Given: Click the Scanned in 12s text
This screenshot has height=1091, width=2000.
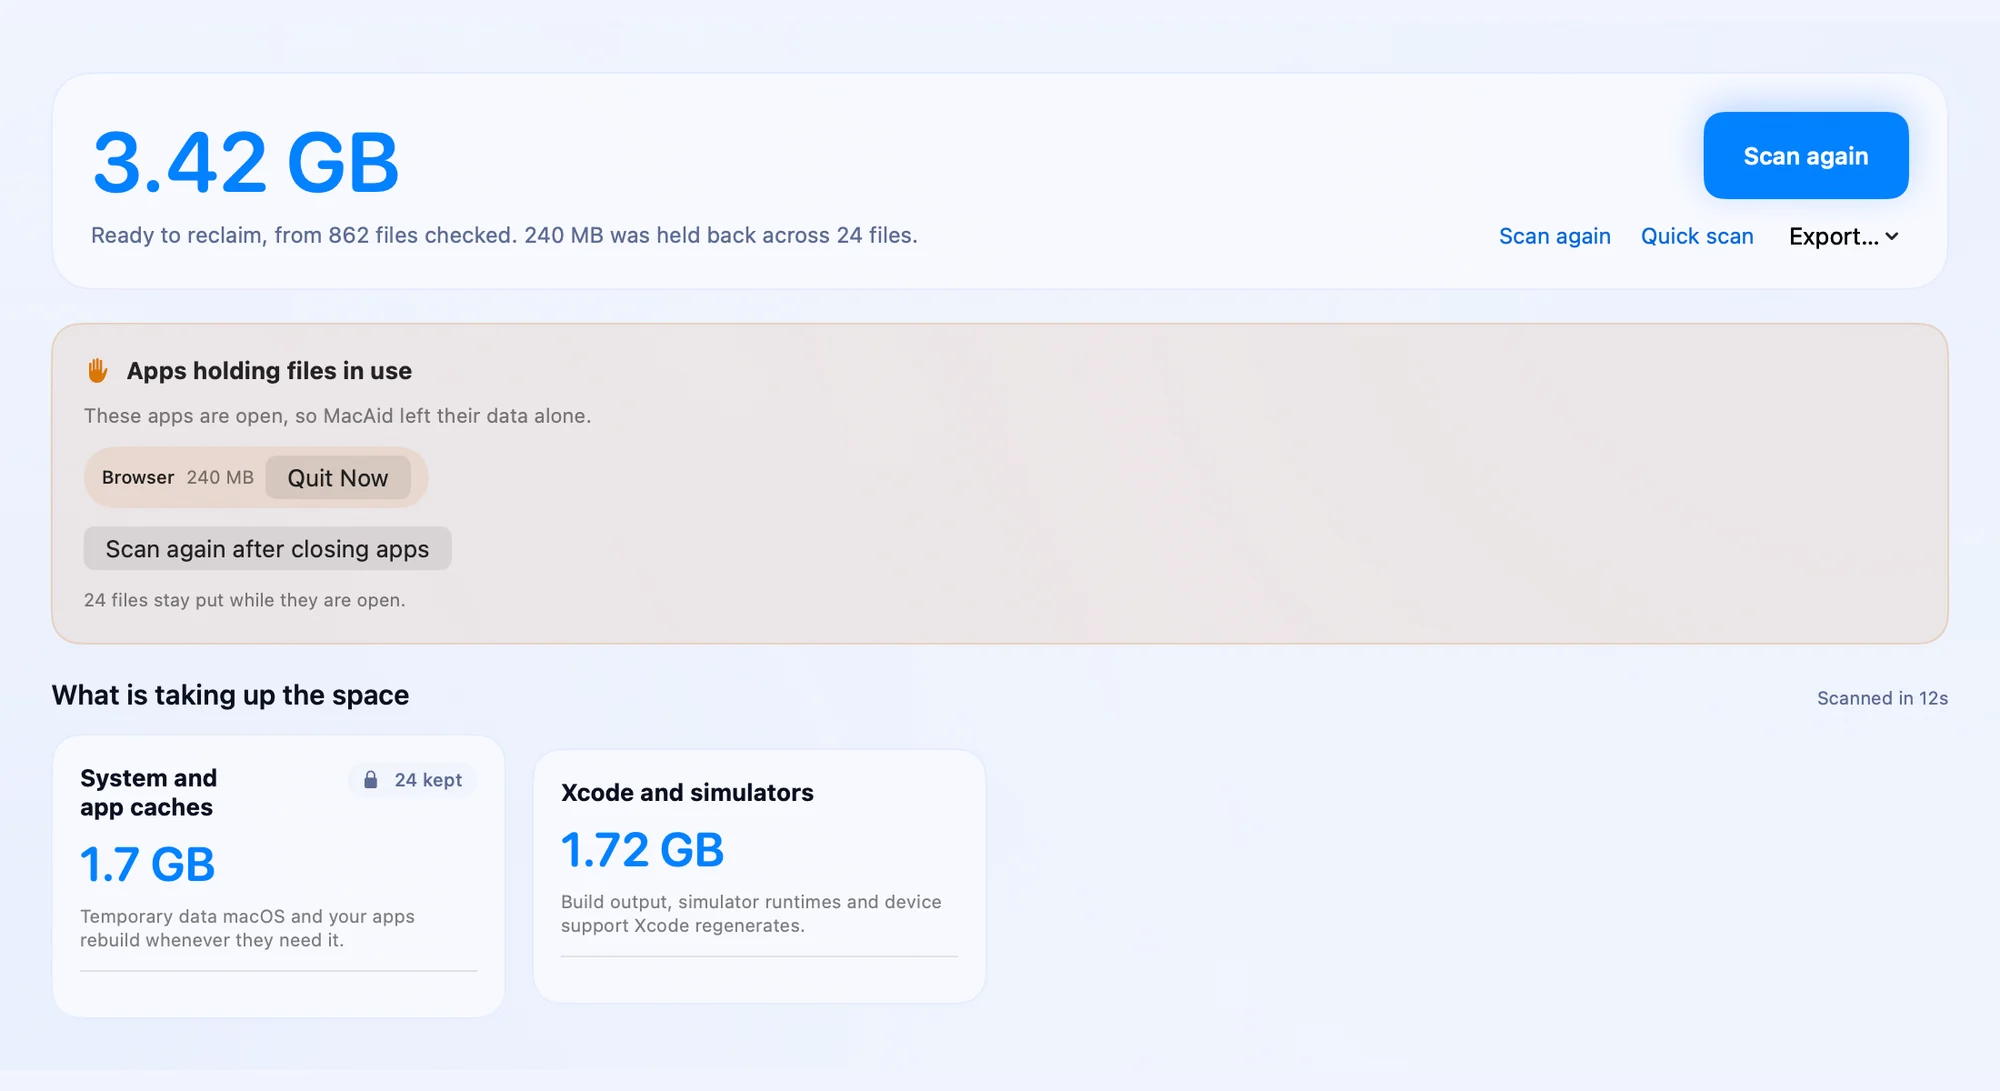Looking at the screenshot, I should point(1882,698).
